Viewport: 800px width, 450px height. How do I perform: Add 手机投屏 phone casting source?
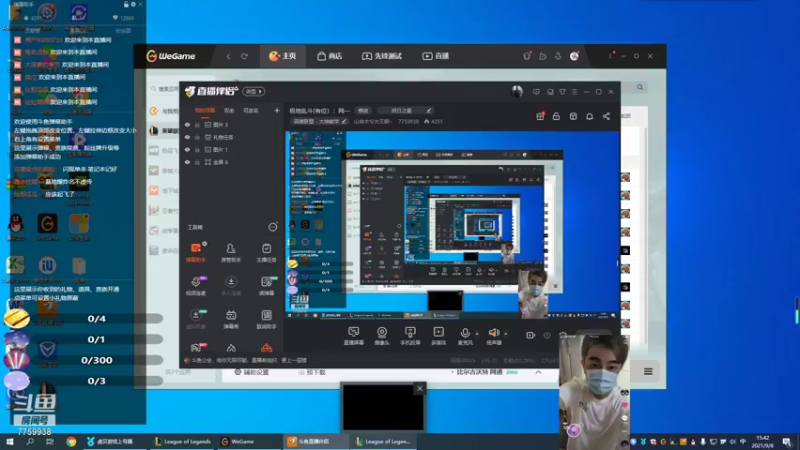tap(410, 336)
